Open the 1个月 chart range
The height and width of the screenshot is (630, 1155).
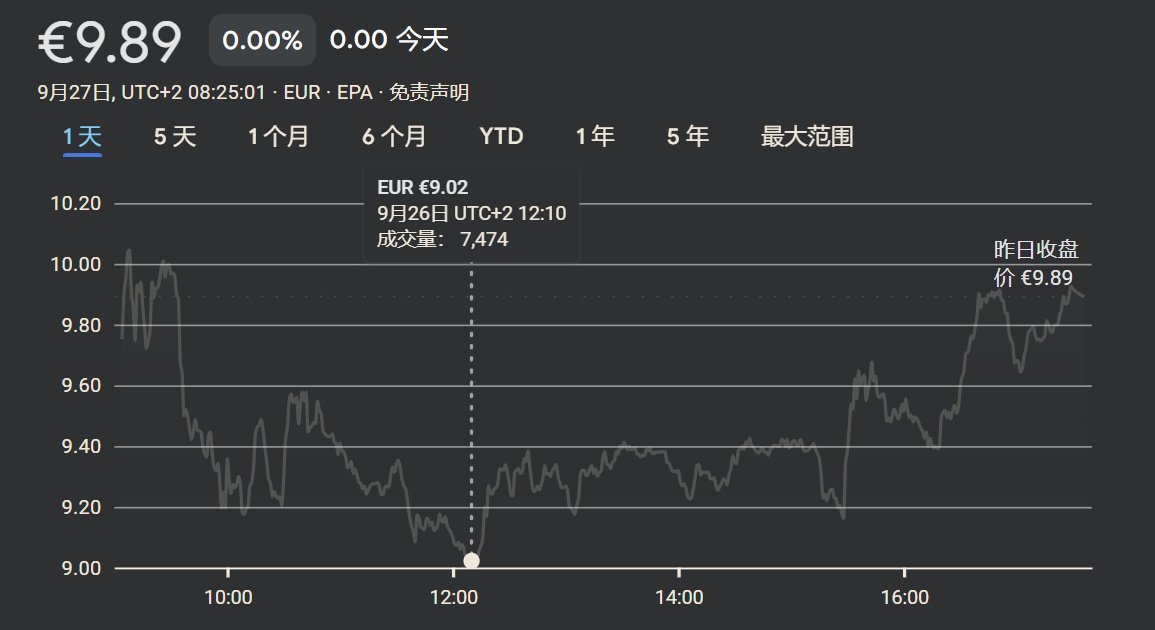(x=278, y=137)
